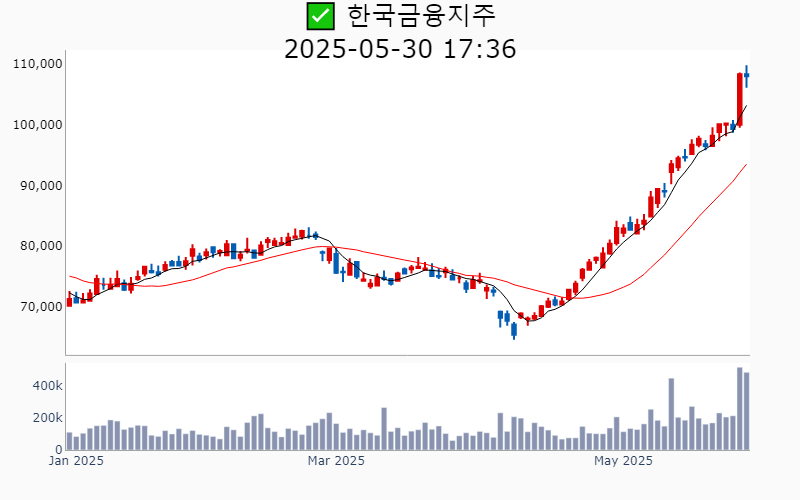Click the mid-May volume spike bar above 400k
Screen dimensions: 800x500
click(671, 414)
